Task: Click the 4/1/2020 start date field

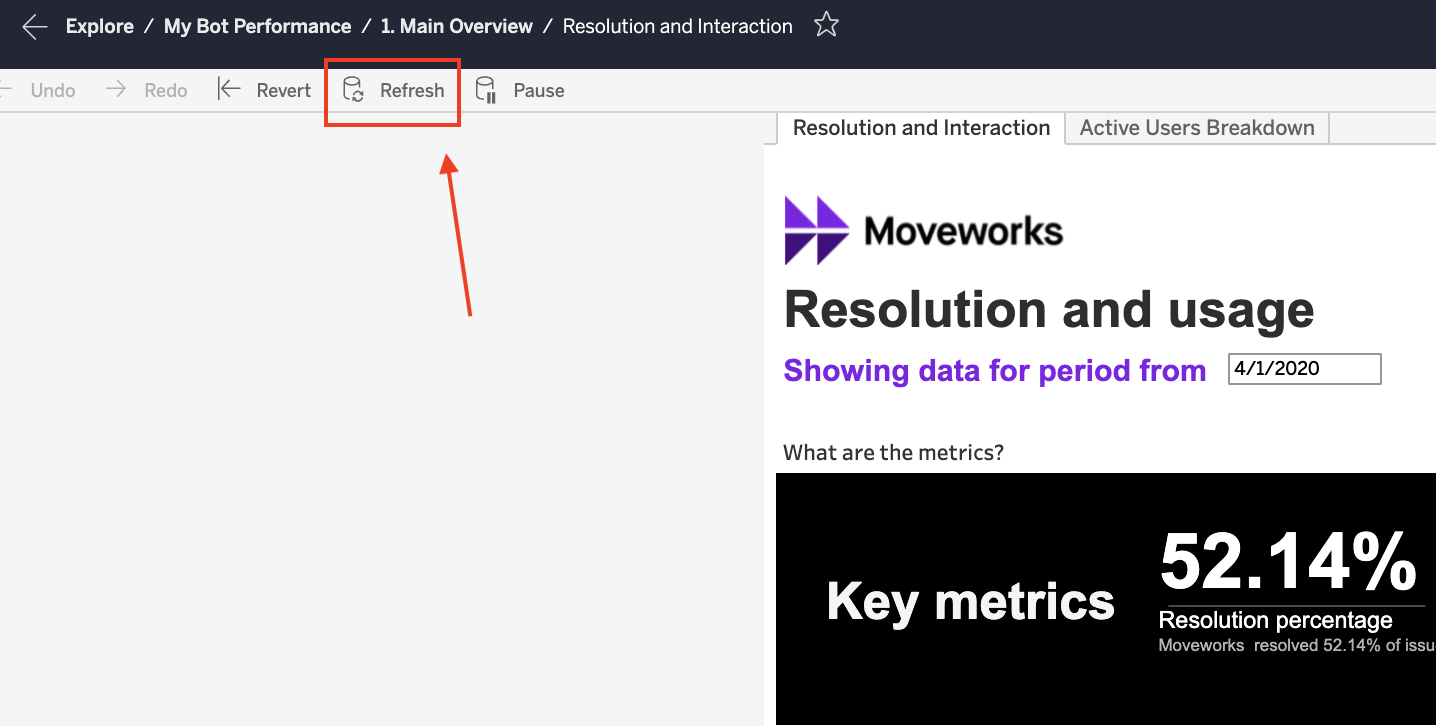Action: click(x=1305, y=368)
